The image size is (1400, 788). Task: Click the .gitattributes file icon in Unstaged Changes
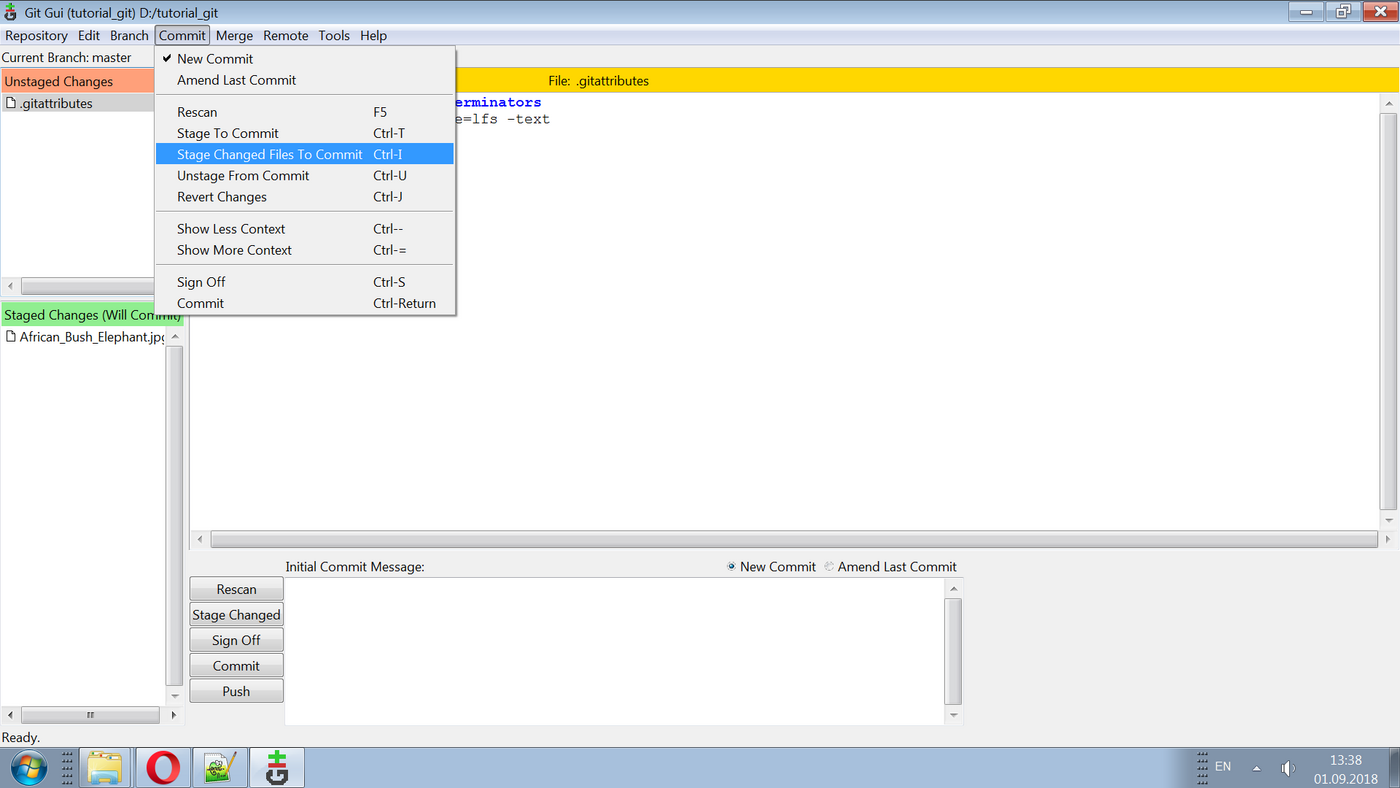coord(11,103)
